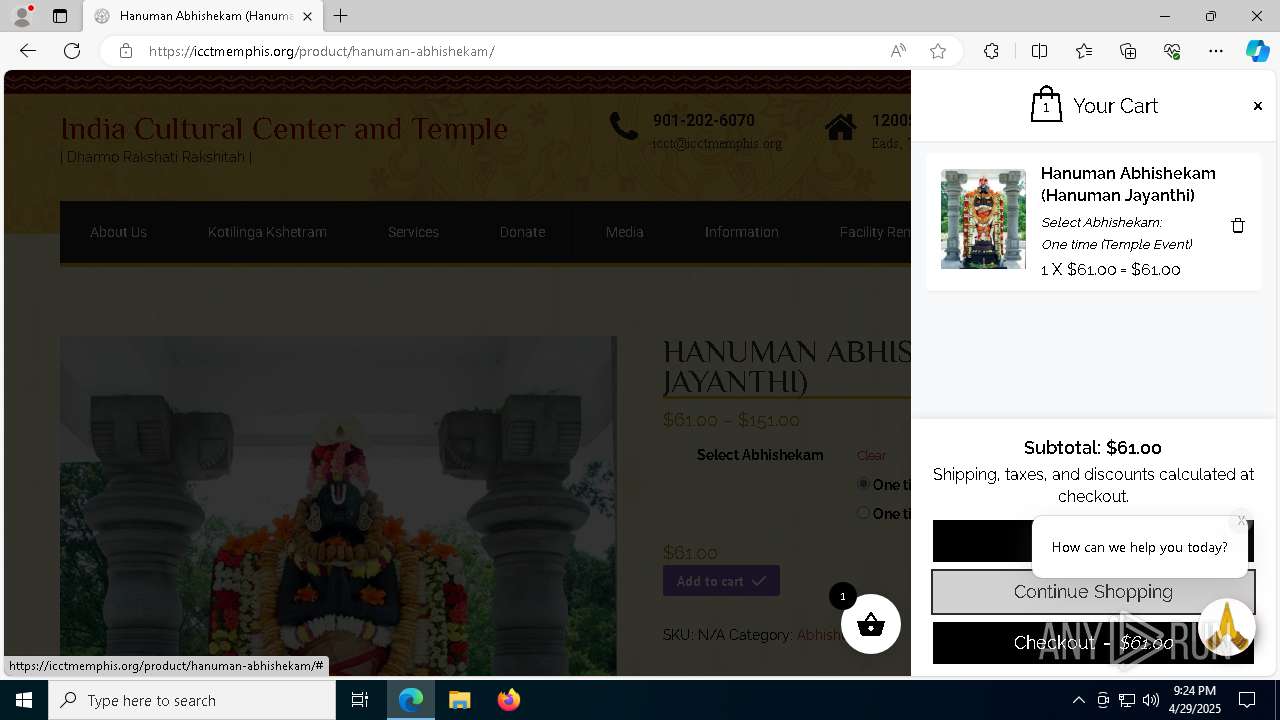Close the Your Cart panel
Screen dimensions: 1280x720
(1258, 106)
